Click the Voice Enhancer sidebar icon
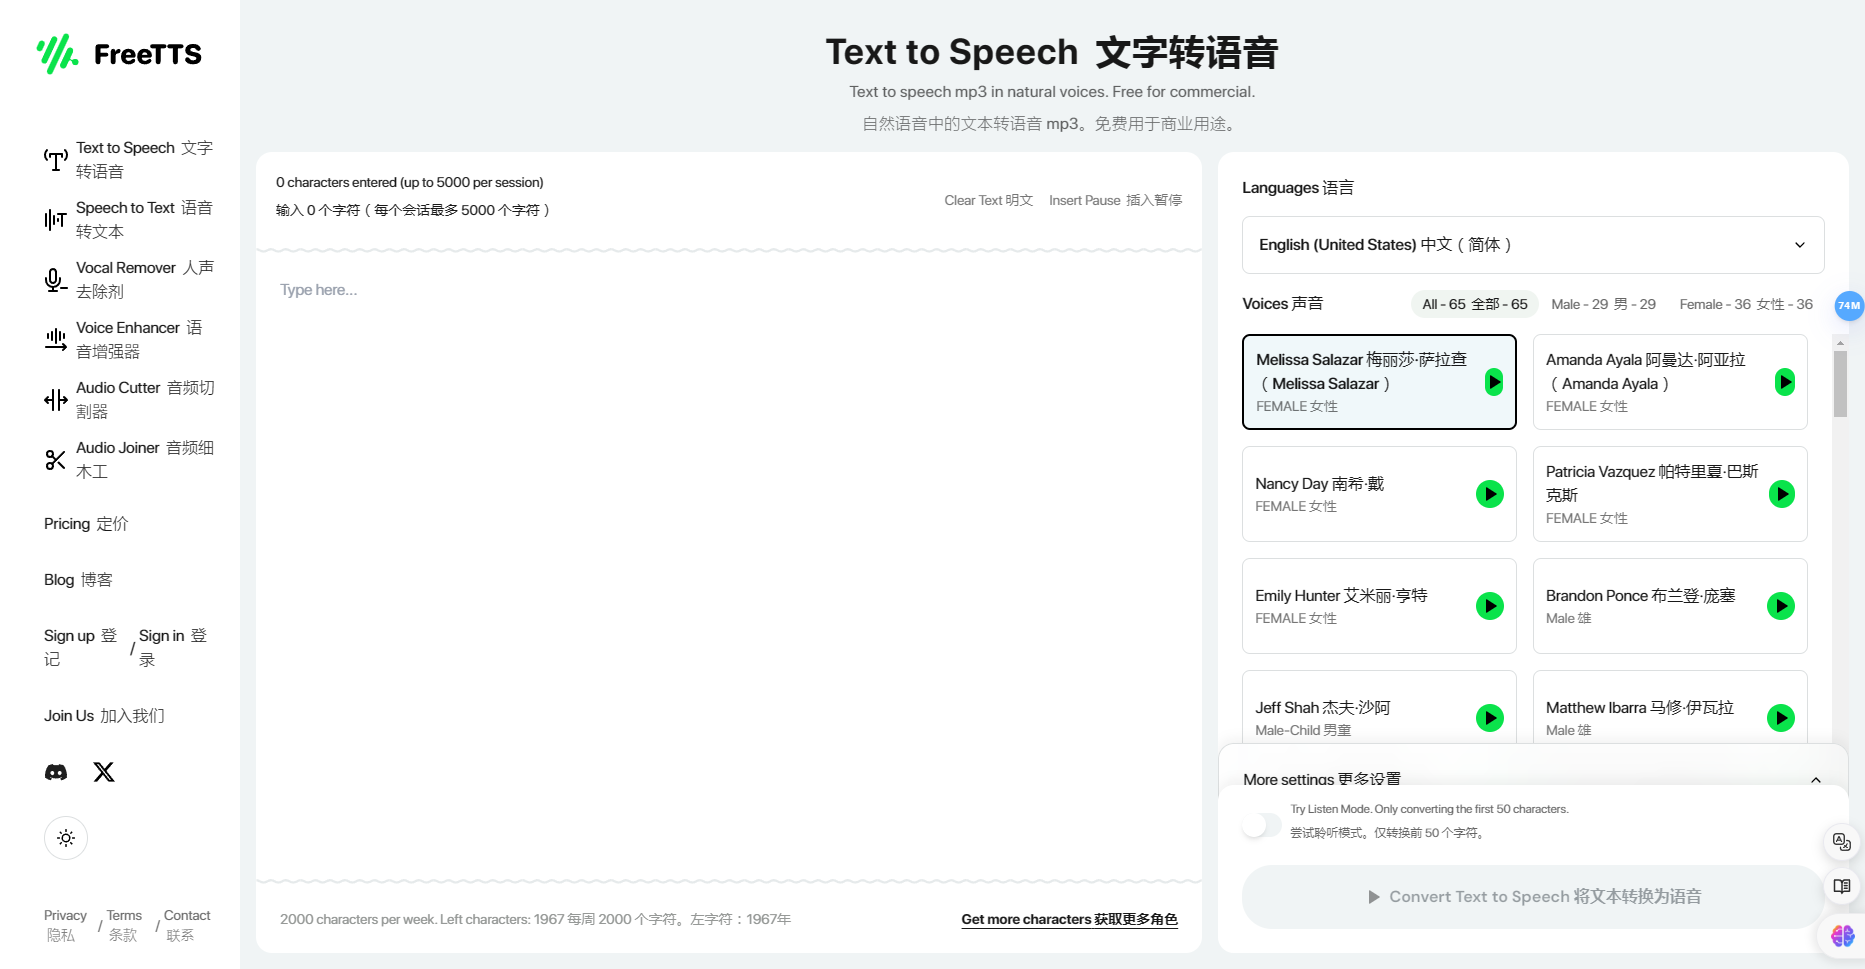1865x969 pixels. (x=56, y=340)
